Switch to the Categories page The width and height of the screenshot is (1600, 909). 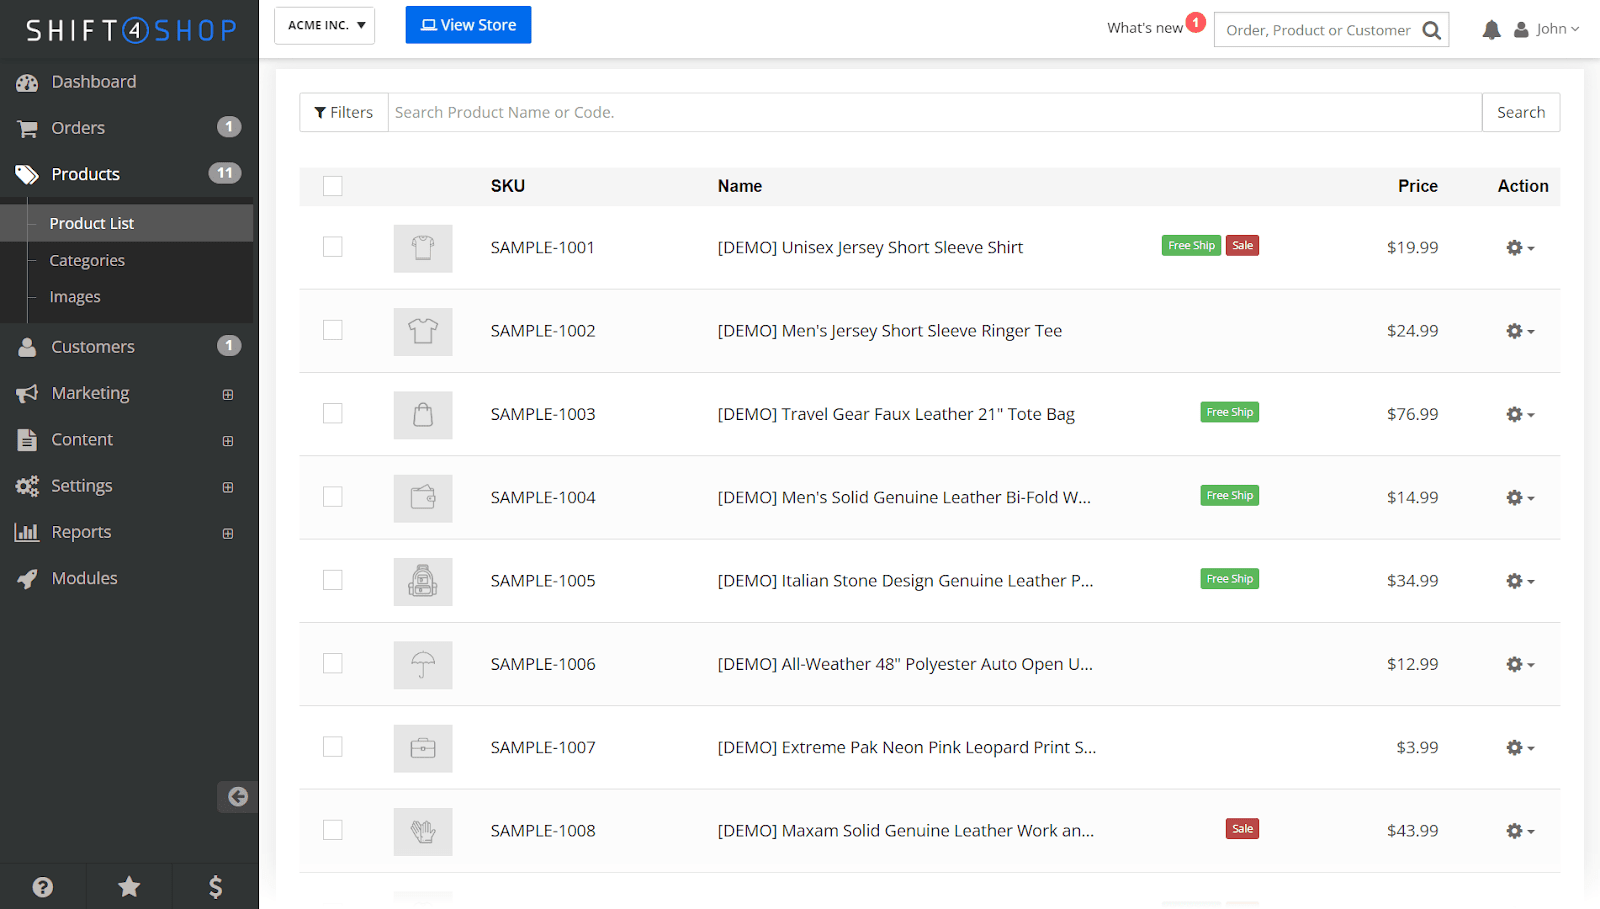pos(87,259)
